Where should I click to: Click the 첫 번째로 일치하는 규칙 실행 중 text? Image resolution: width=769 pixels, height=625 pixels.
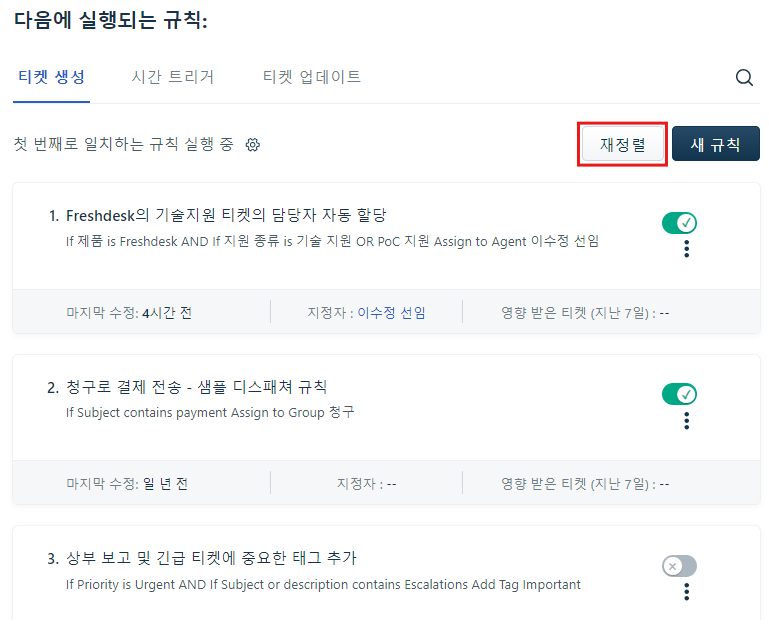click(124, 144)
